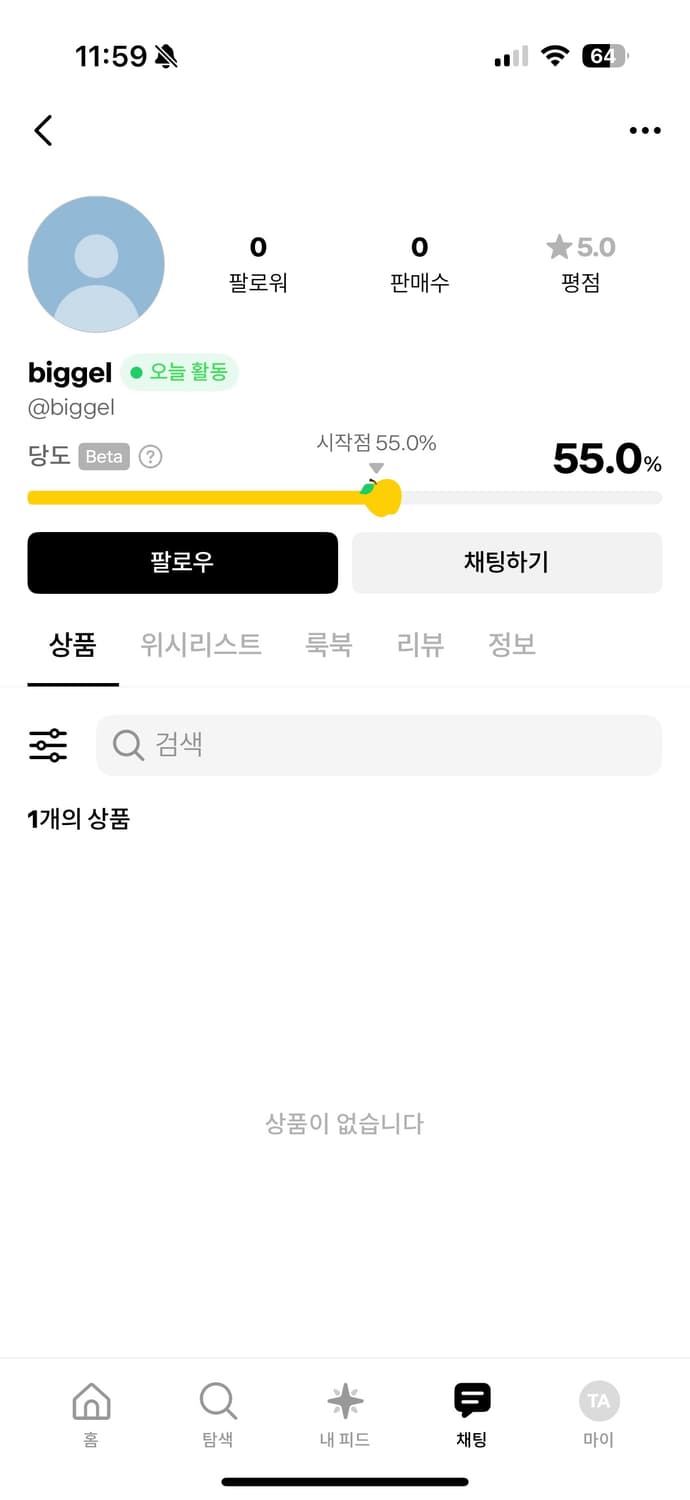The width and height of the screenshot is (690, 1500).
Task: Open the back navigation arrow
Action: click(x=43, y=130)
